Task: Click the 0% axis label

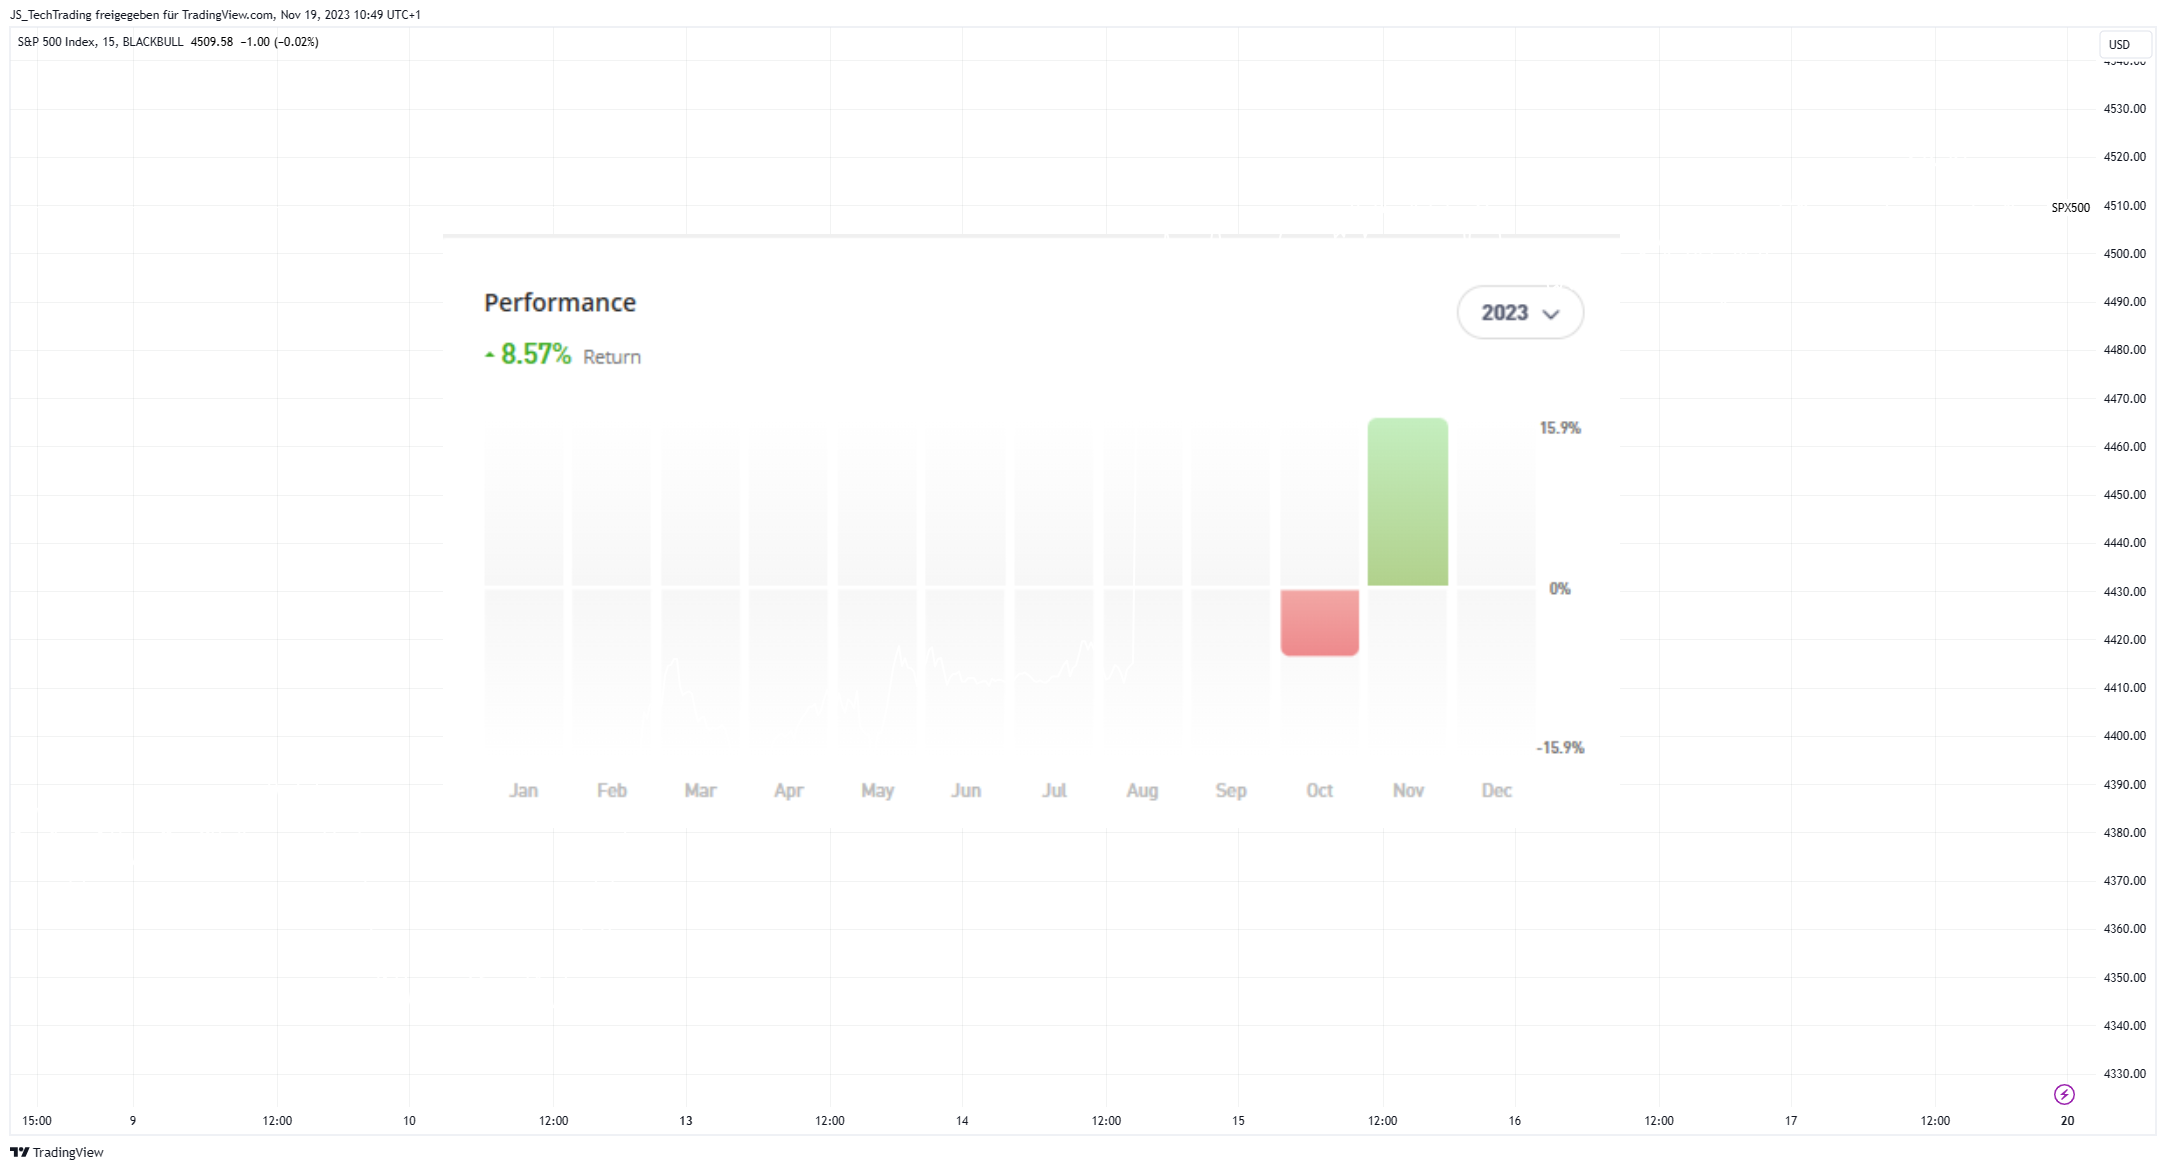Action: tap(1560, 589)
